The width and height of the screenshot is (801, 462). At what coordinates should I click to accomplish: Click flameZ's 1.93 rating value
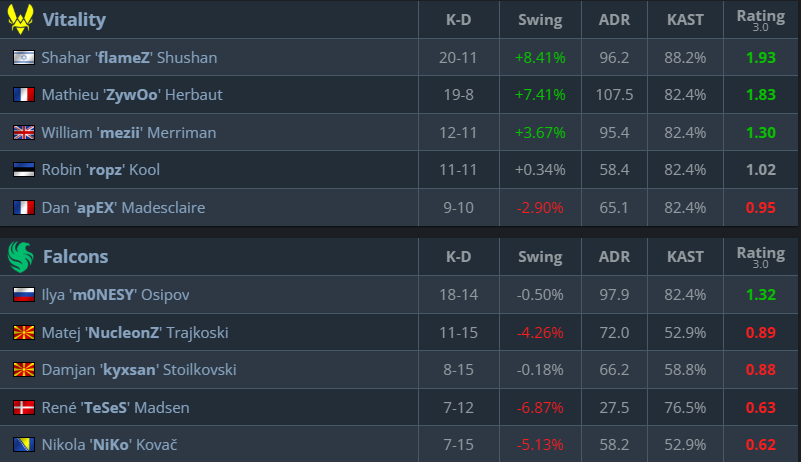760,58
